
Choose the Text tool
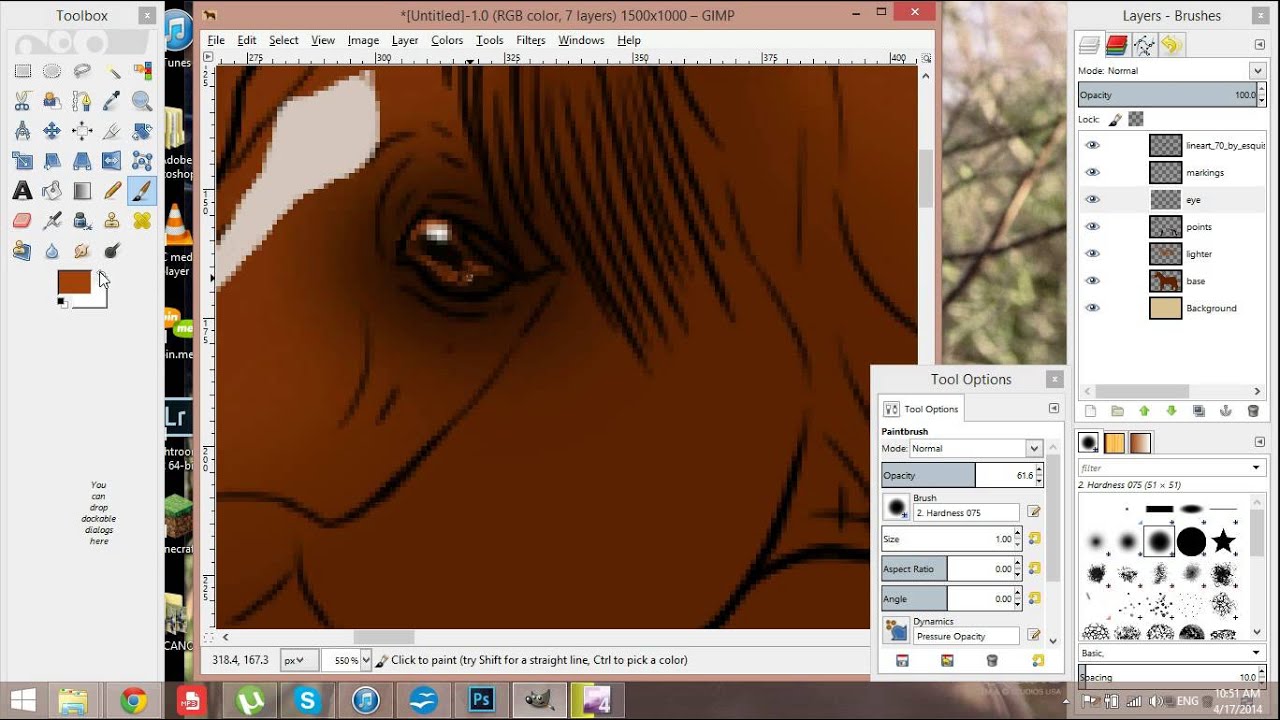click(x=22, y=191)
